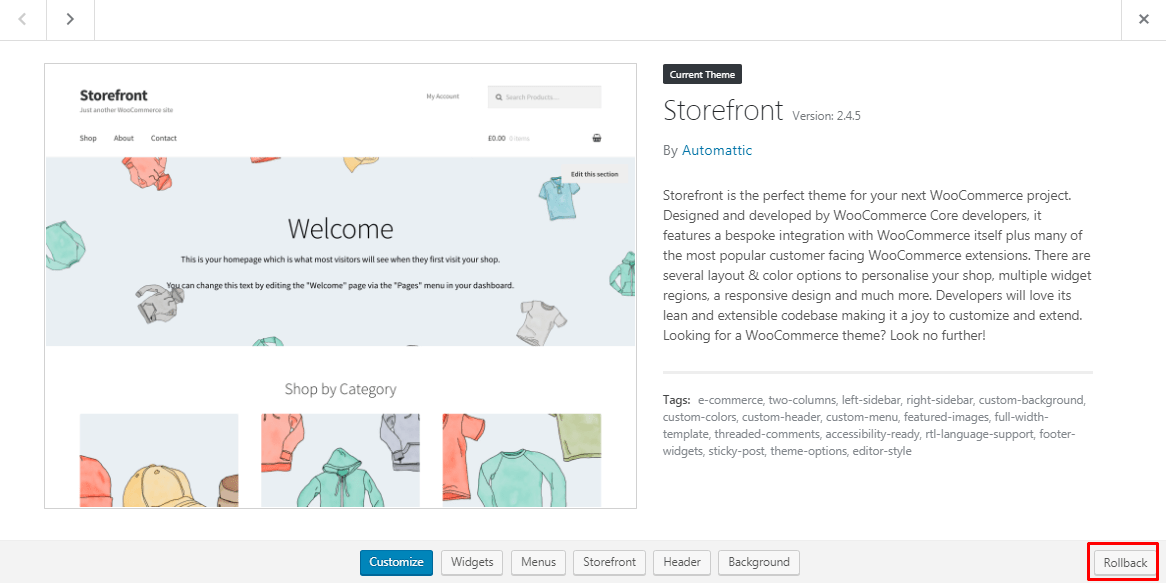Click the Search Products field in preview
Image resolution: width=1166 pixels, height=583 pixels.
pyautogui.click(x=545, y=97)
